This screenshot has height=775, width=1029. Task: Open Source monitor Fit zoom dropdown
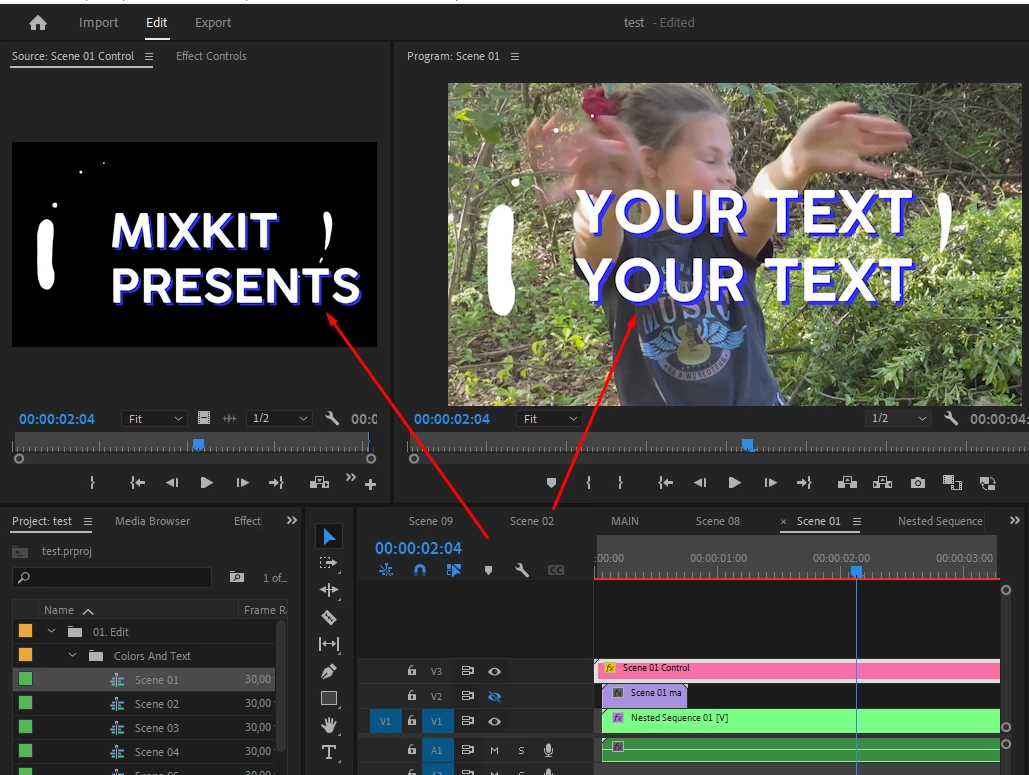tap(154, 419)
